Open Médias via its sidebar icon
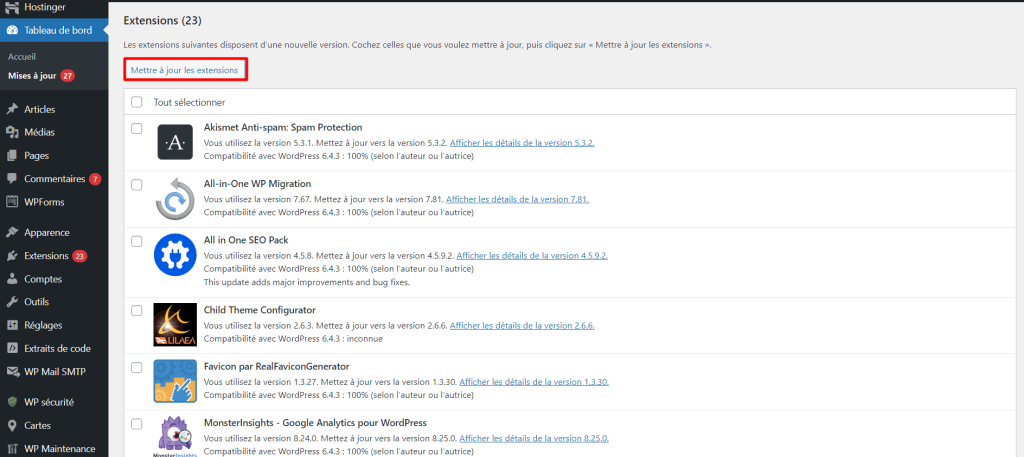This screenshot has height=457, width=1024. 12,132
